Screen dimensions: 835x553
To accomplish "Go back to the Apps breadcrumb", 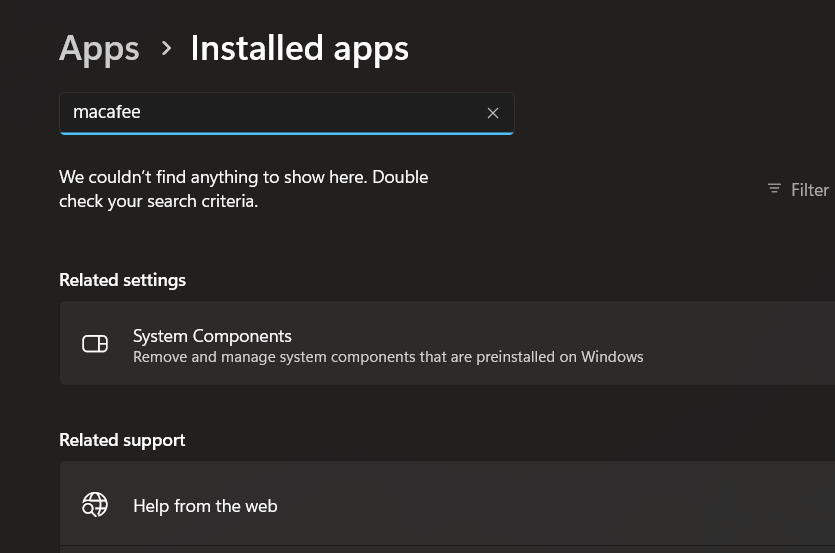I will (x=99, y=48).
